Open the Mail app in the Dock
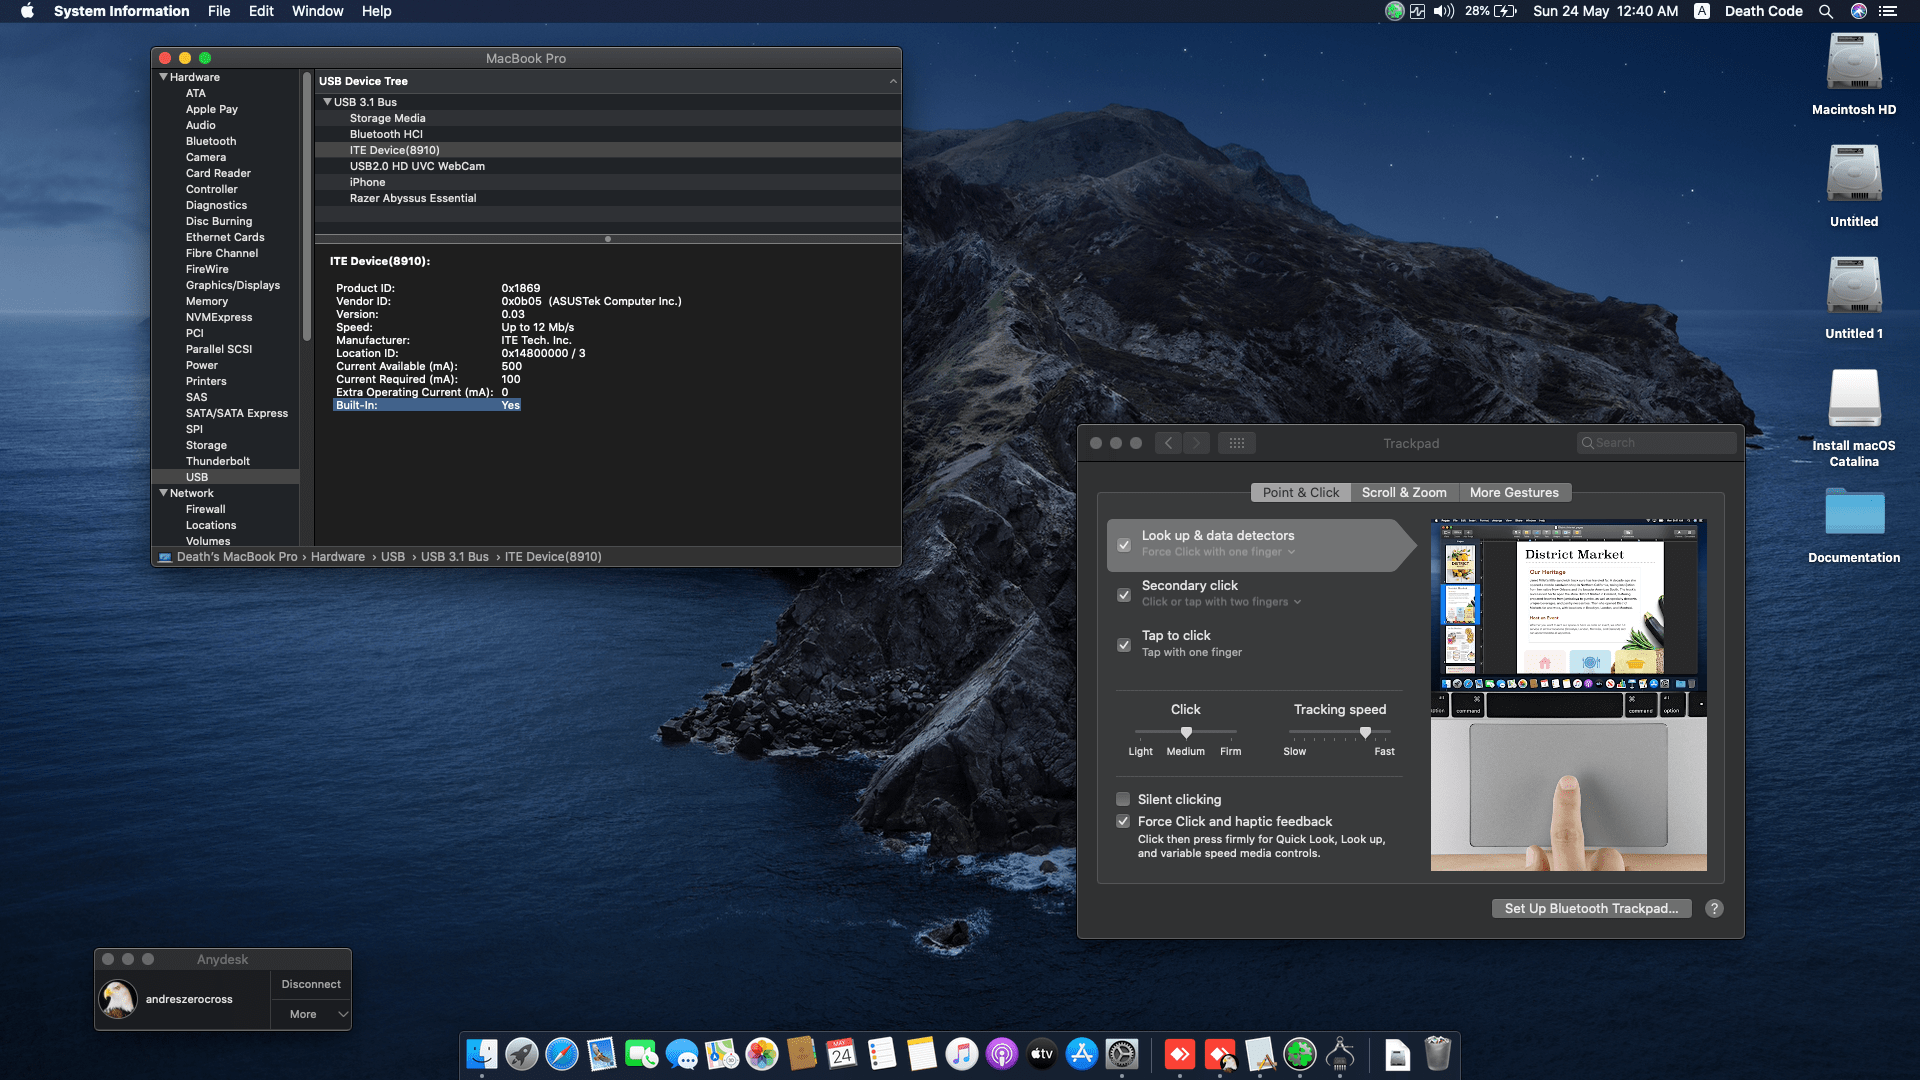The width and height of the screenshot is (1920, 1080). (x=602, y=1054)
